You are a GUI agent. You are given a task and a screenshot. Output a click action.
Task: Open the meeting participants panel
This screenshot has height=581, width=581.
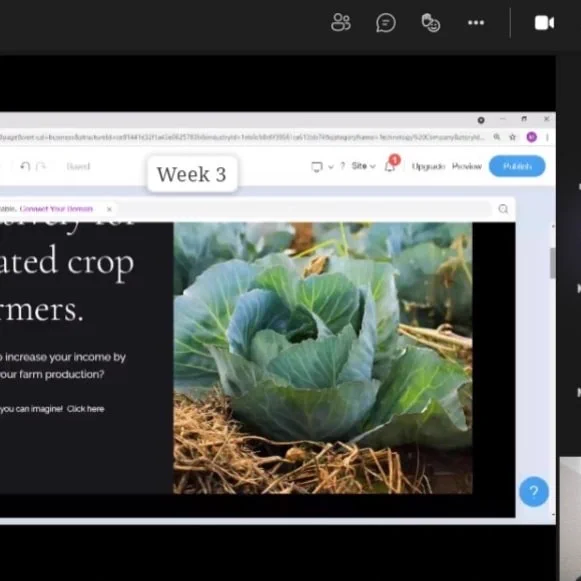click(x=341, y=23)
